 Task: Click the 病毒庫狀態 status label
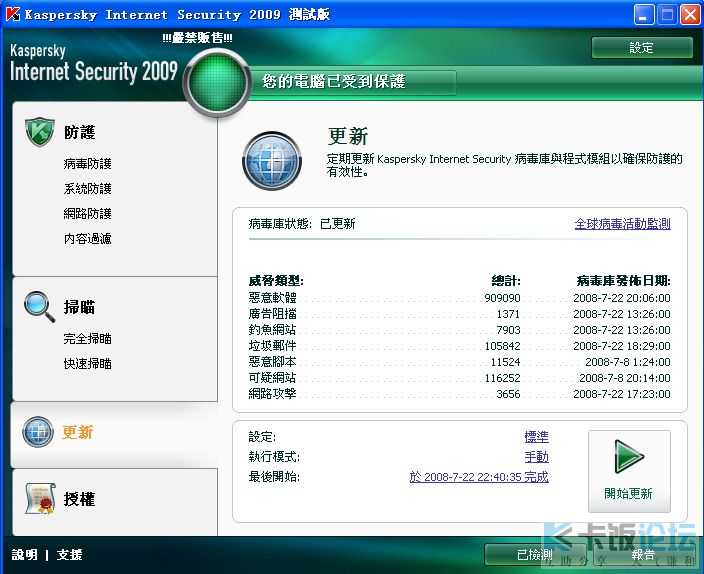point(280,224)
